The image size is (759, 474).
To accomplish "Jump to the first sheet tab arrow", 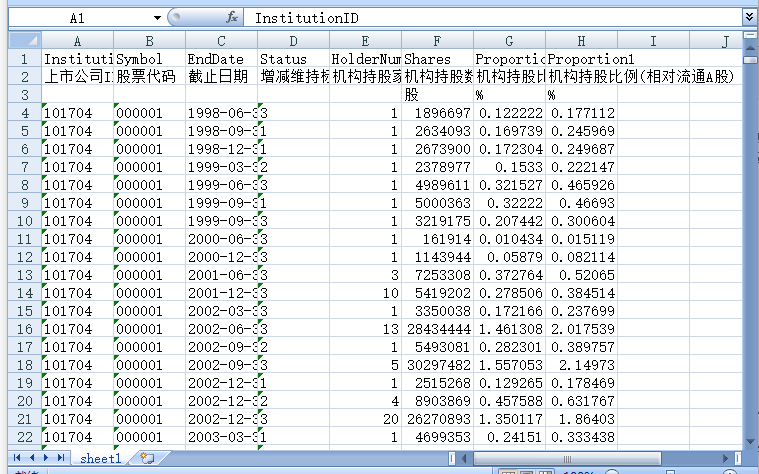I will coord(17,458).
